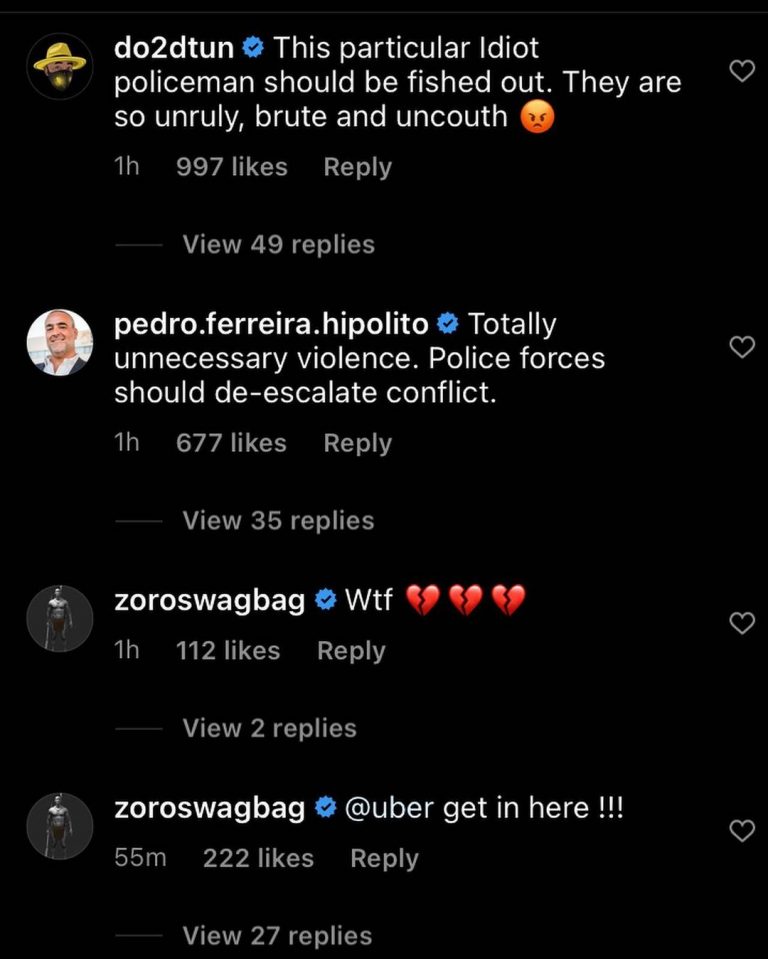Open pedro.ferreira.hipolito's profile avatar
The height and width of the screenshot is (959, 768).
(60, 342)
